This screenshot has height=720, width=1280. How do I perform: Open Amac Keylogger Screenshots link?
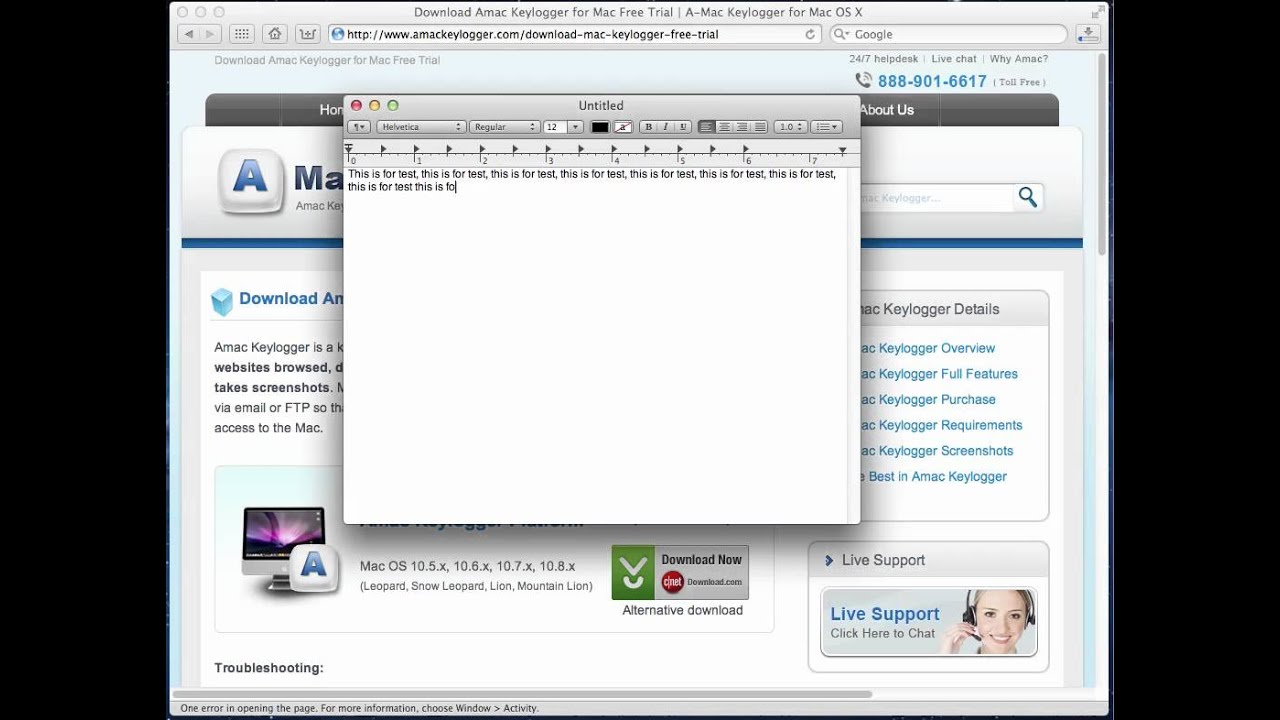coord(937,451)
